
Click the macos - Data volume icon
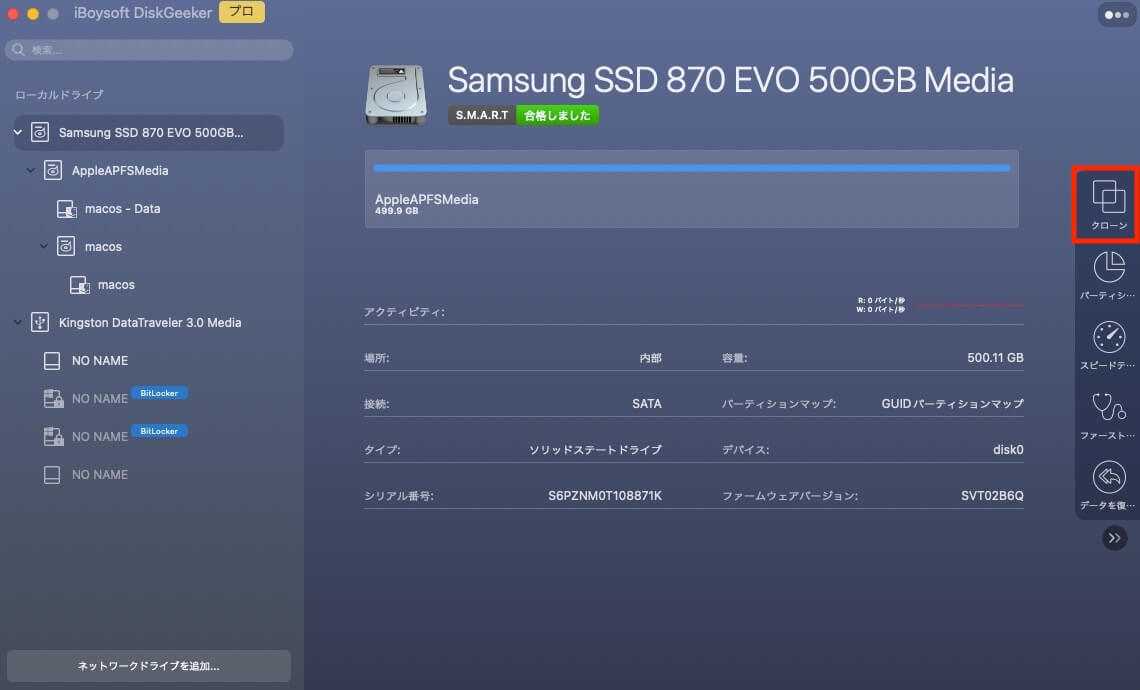(66, 209)
